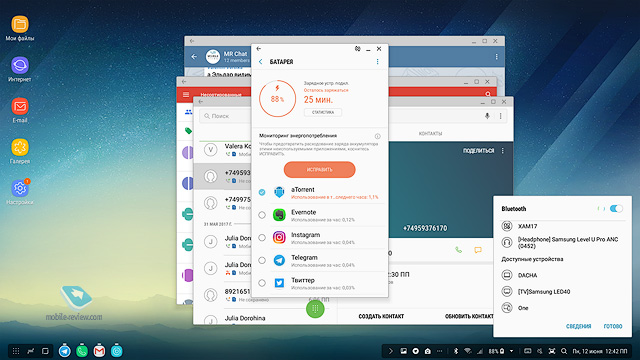The height and width of the screenshot is (360, 640).
Task: Click the Поиск search field in Contacts
Action: pyautogui.click(x=225, y=116)
